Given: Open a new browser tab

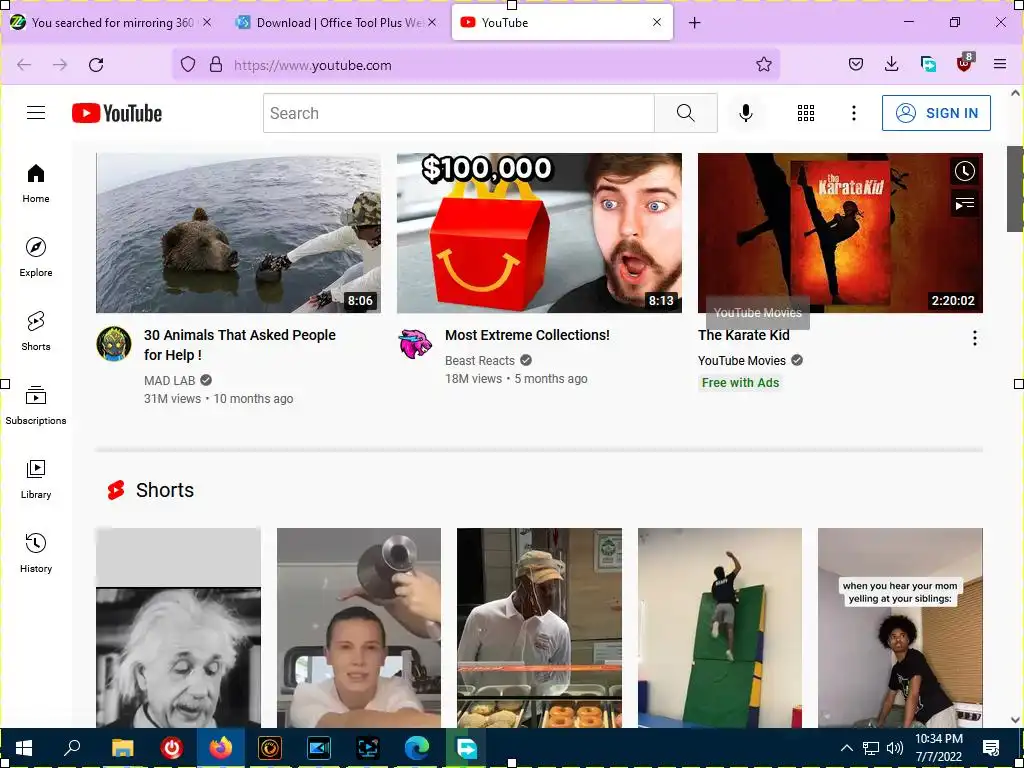Looking at the screenshot, I should click(695, 23).
